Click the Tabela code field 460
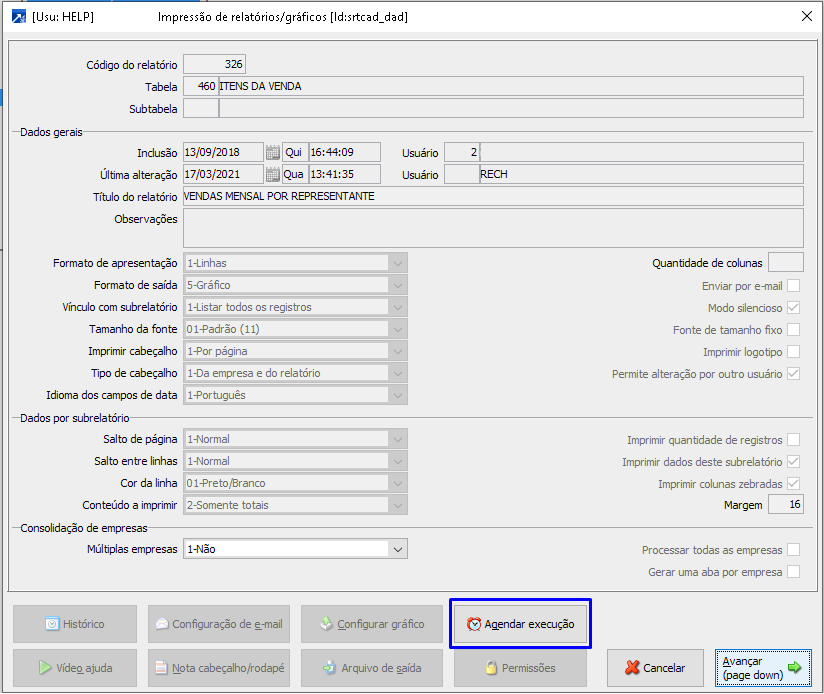This screenshot has height=694, width=824. [201, 87]
